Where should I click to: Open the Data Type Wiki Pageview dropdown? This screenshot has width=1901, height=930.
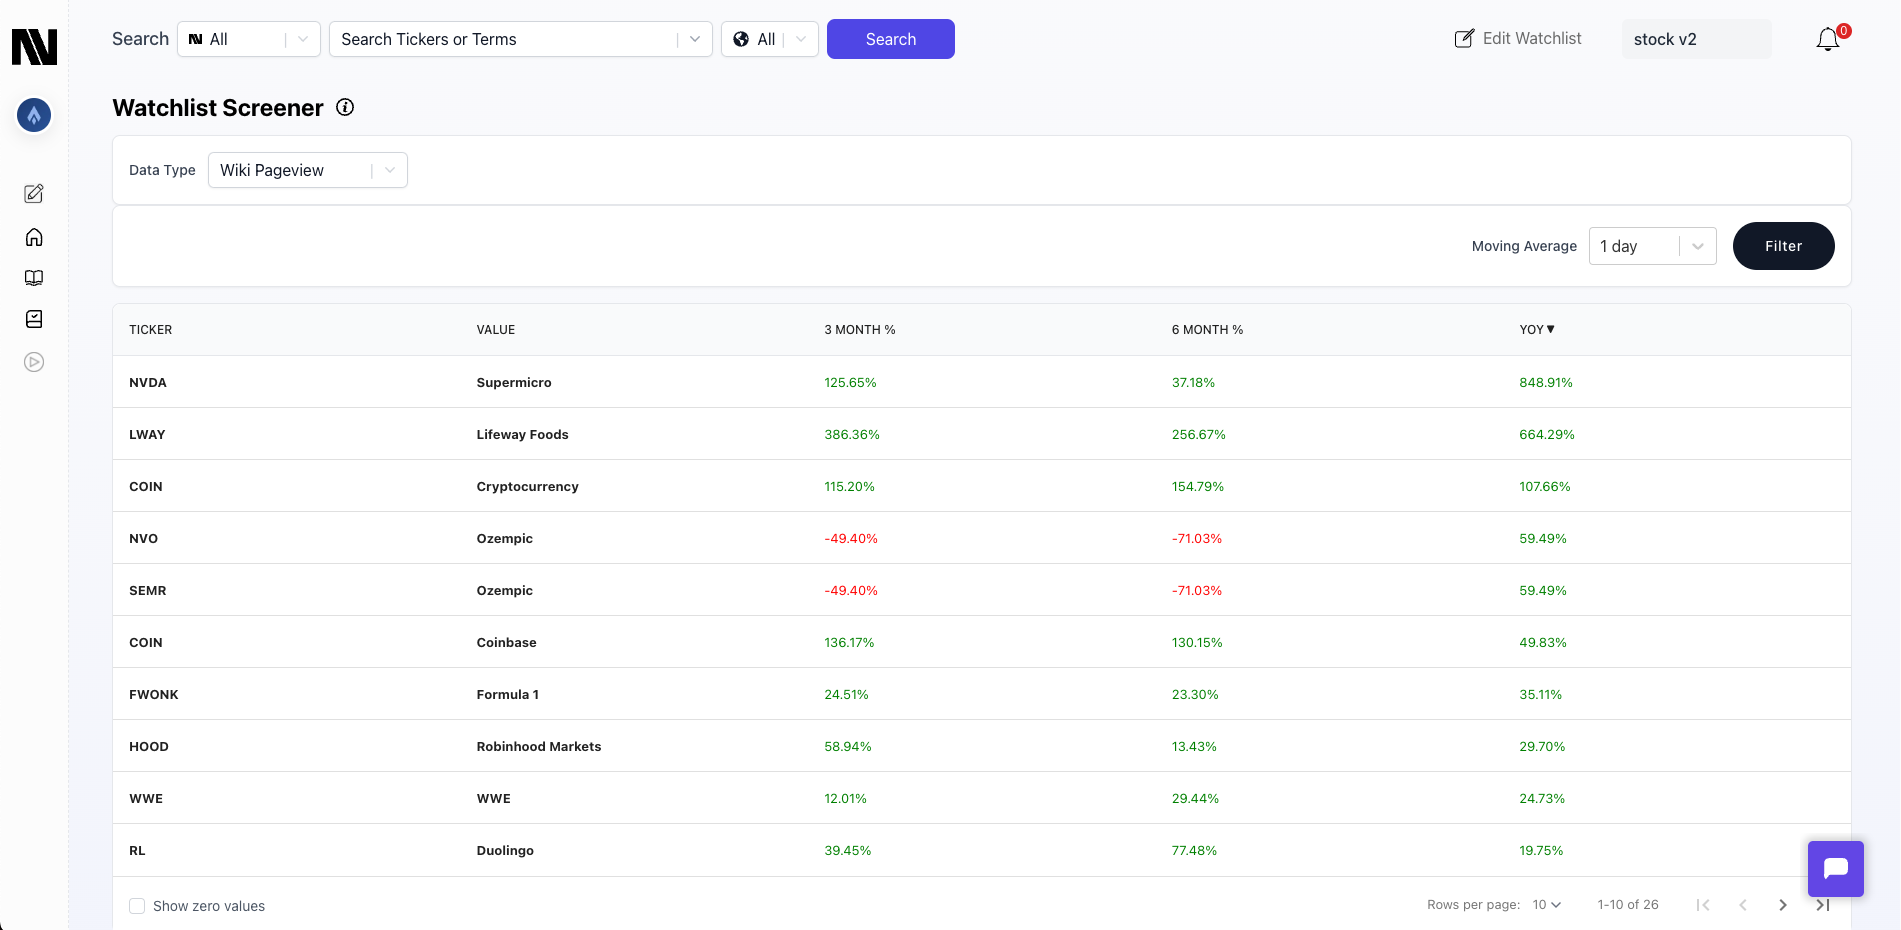point(308,170)
